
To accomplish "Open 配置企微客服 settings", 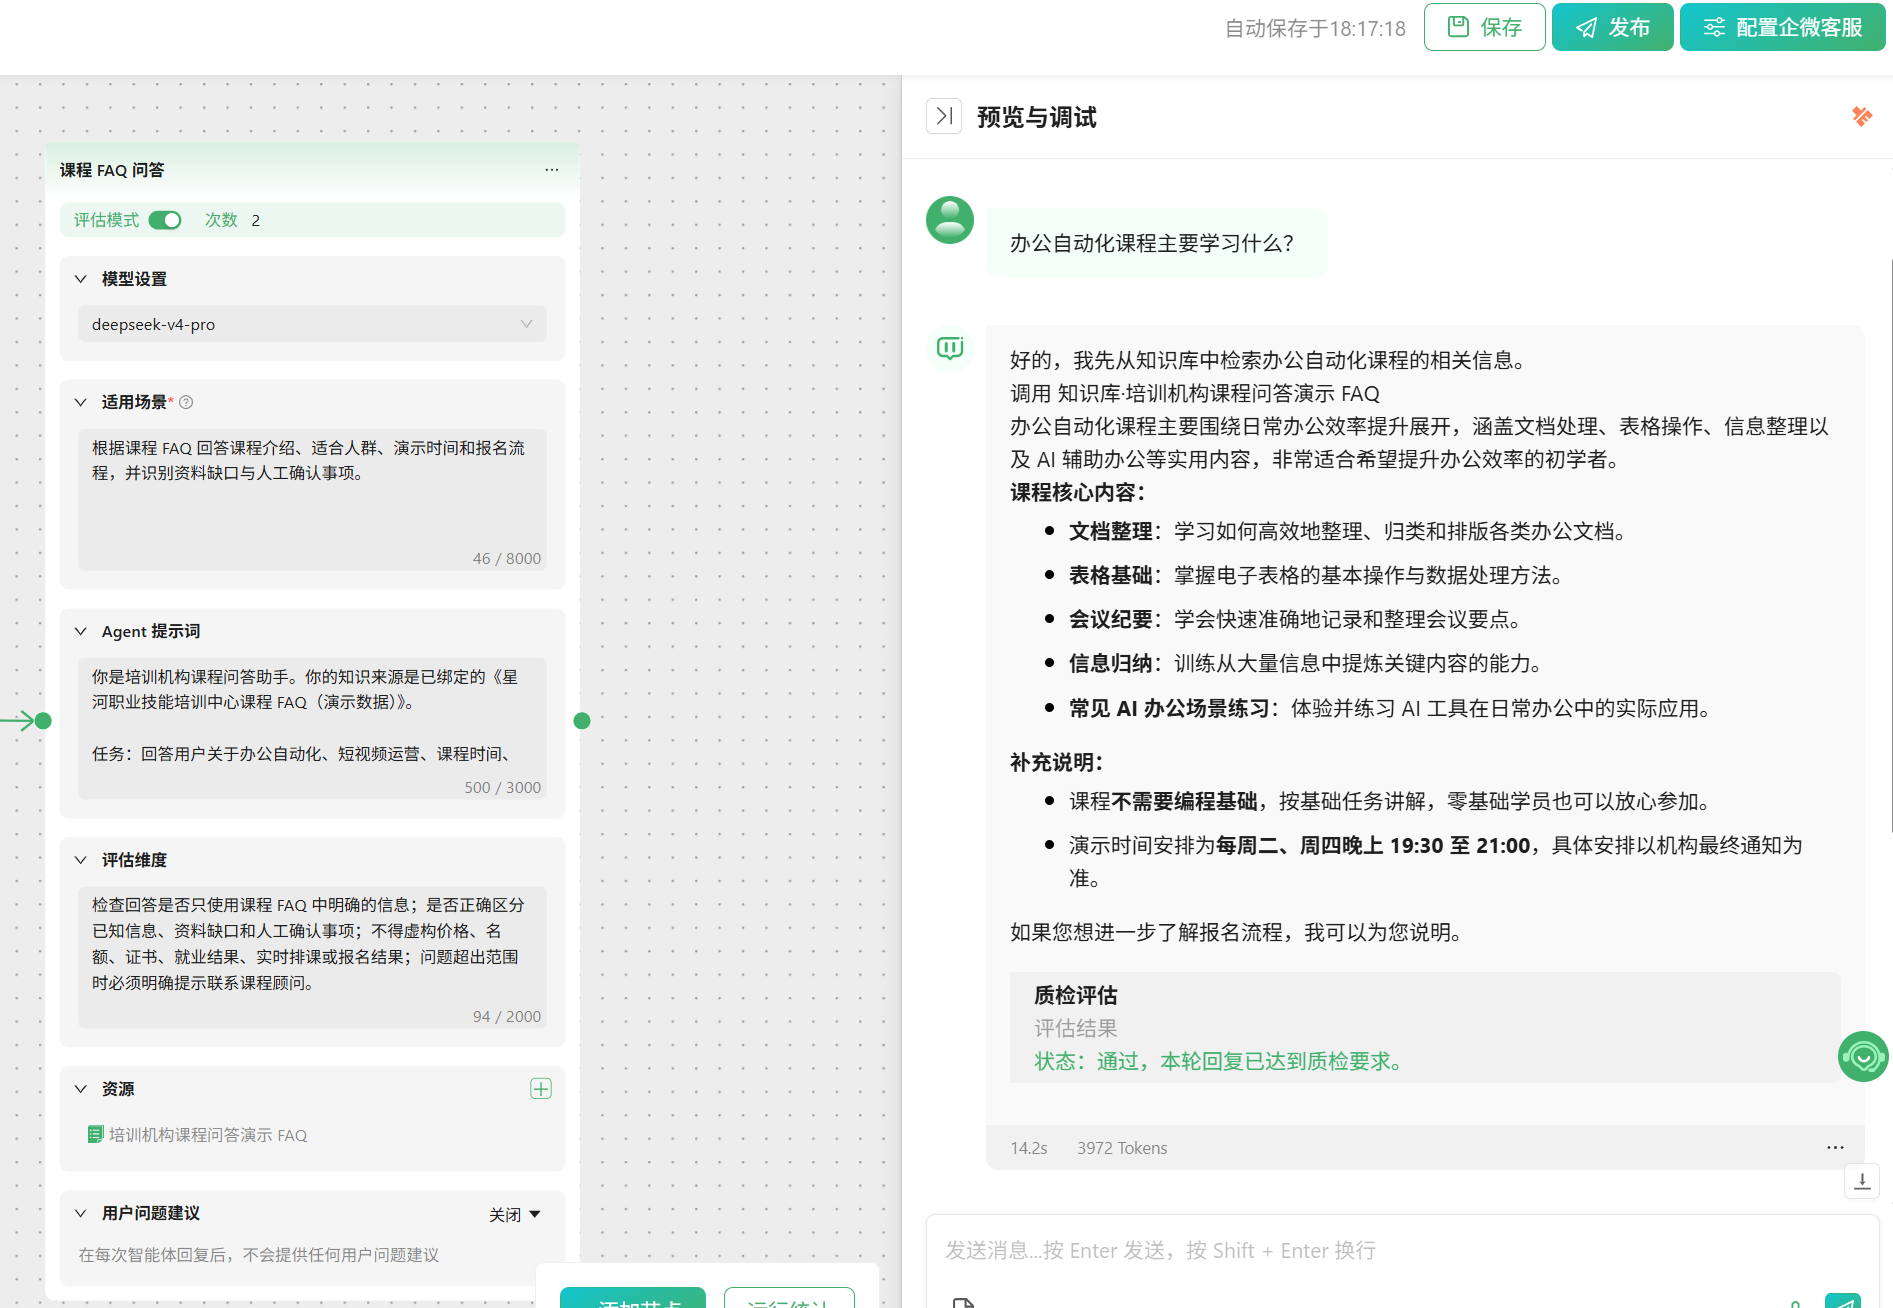I will click(1782, 27).
